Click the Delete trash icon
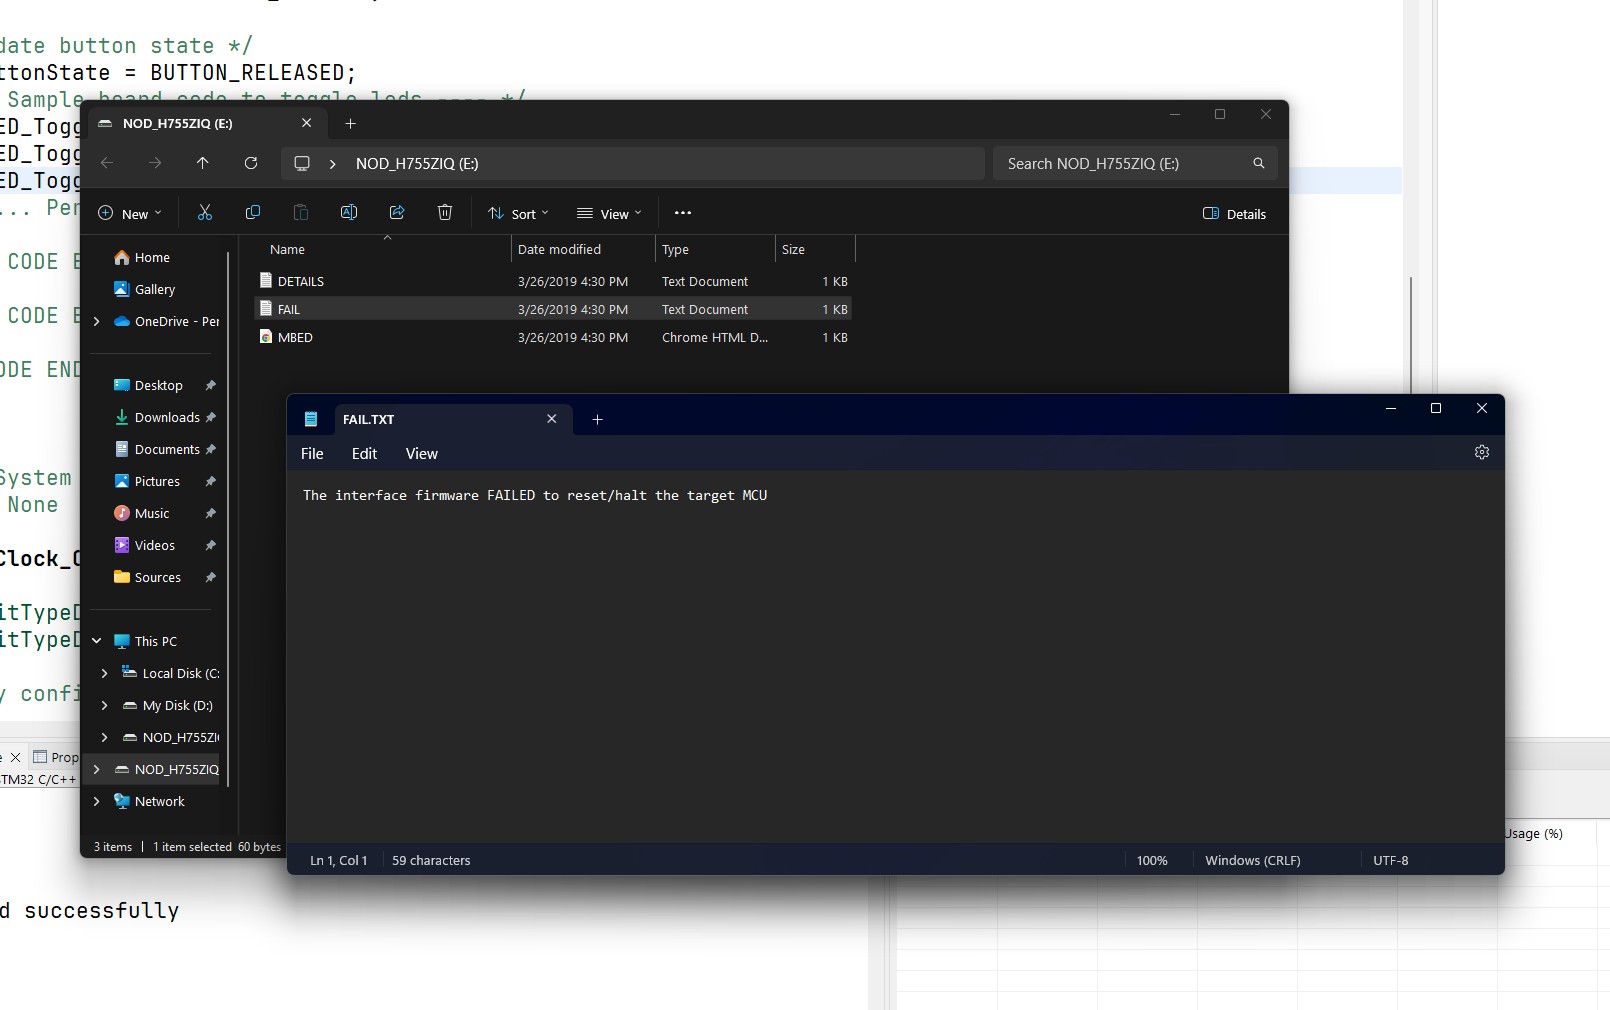Viewport: 1610px width, 1010px height. click(x=445, y=213)
